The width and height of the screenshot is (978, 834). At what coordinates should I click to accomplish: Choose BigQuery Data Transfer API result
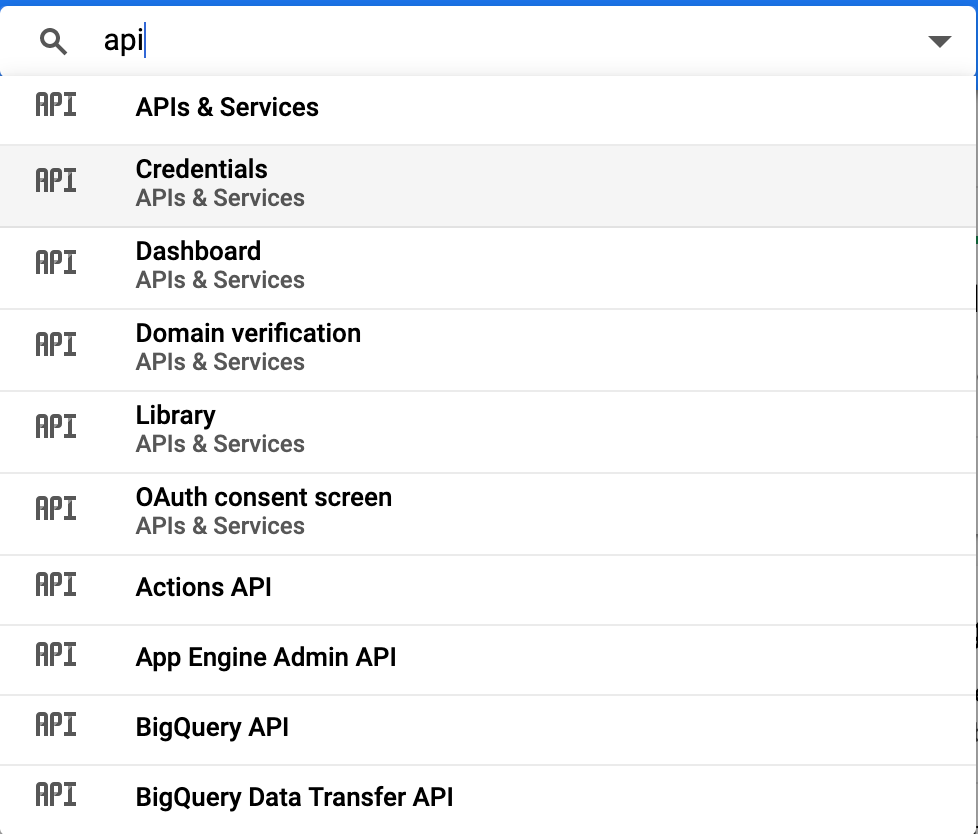(x=488, y=799)
